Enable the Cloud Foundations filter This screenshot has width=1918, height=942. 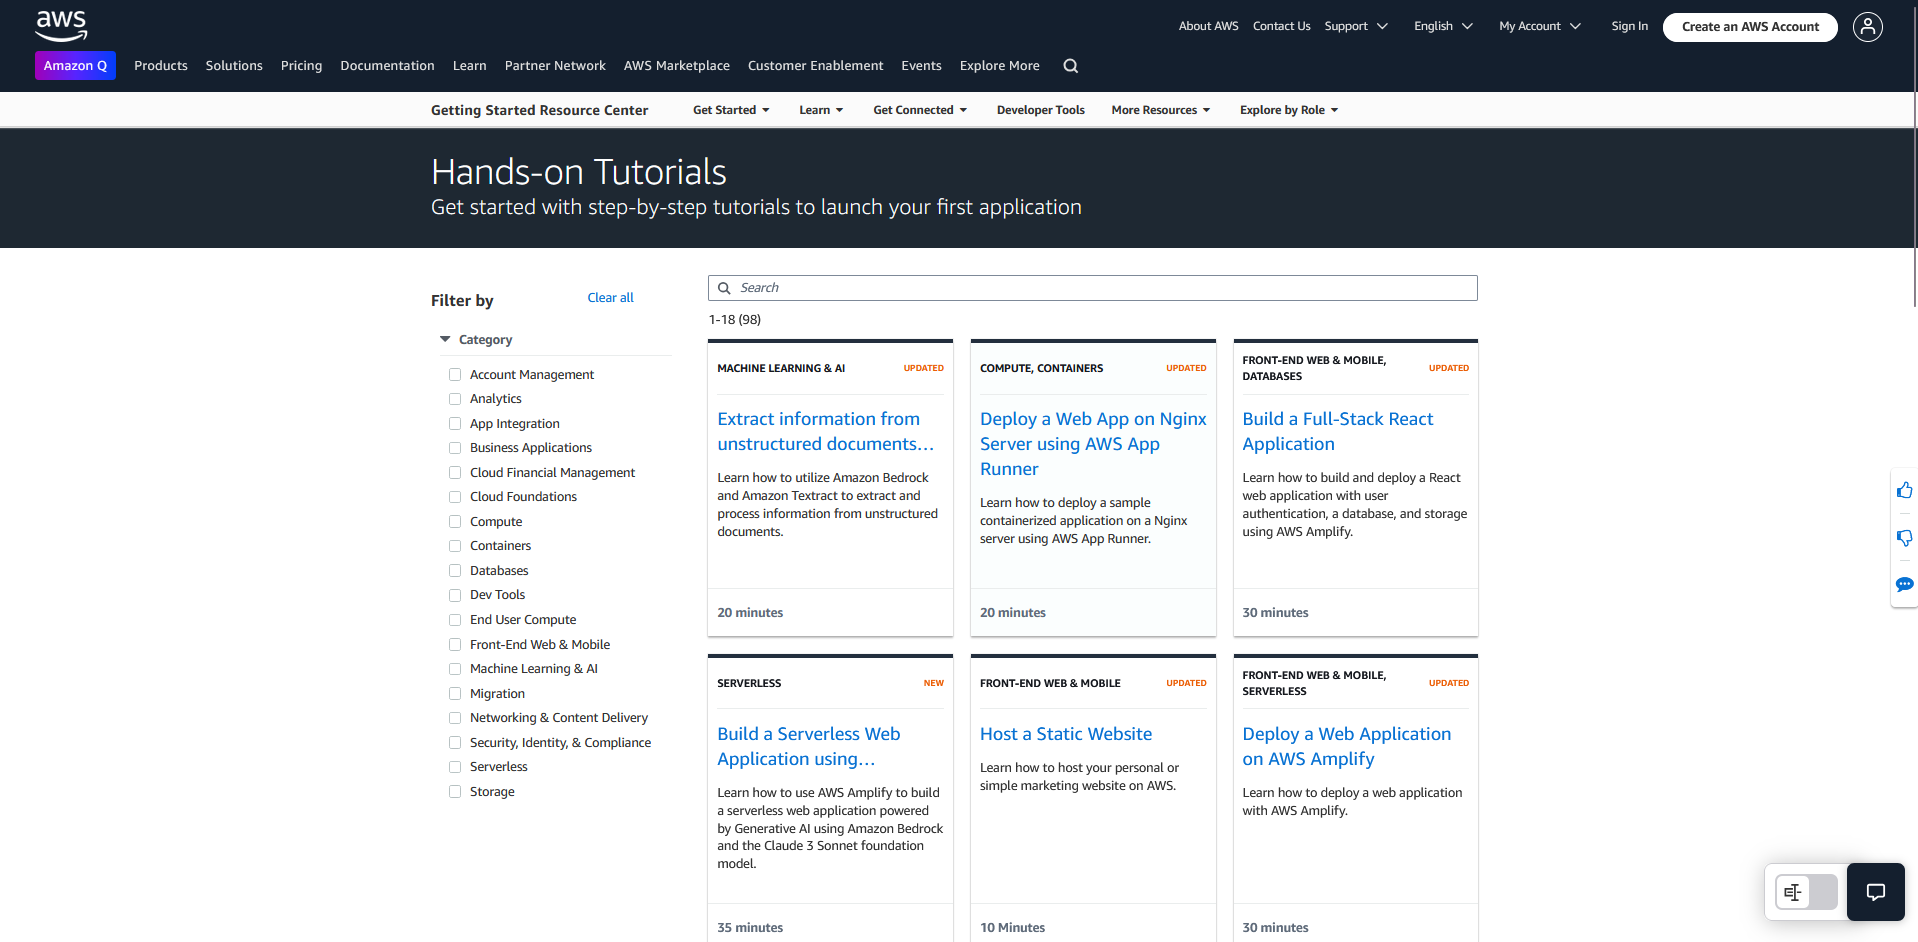click(x=455, y=497)
